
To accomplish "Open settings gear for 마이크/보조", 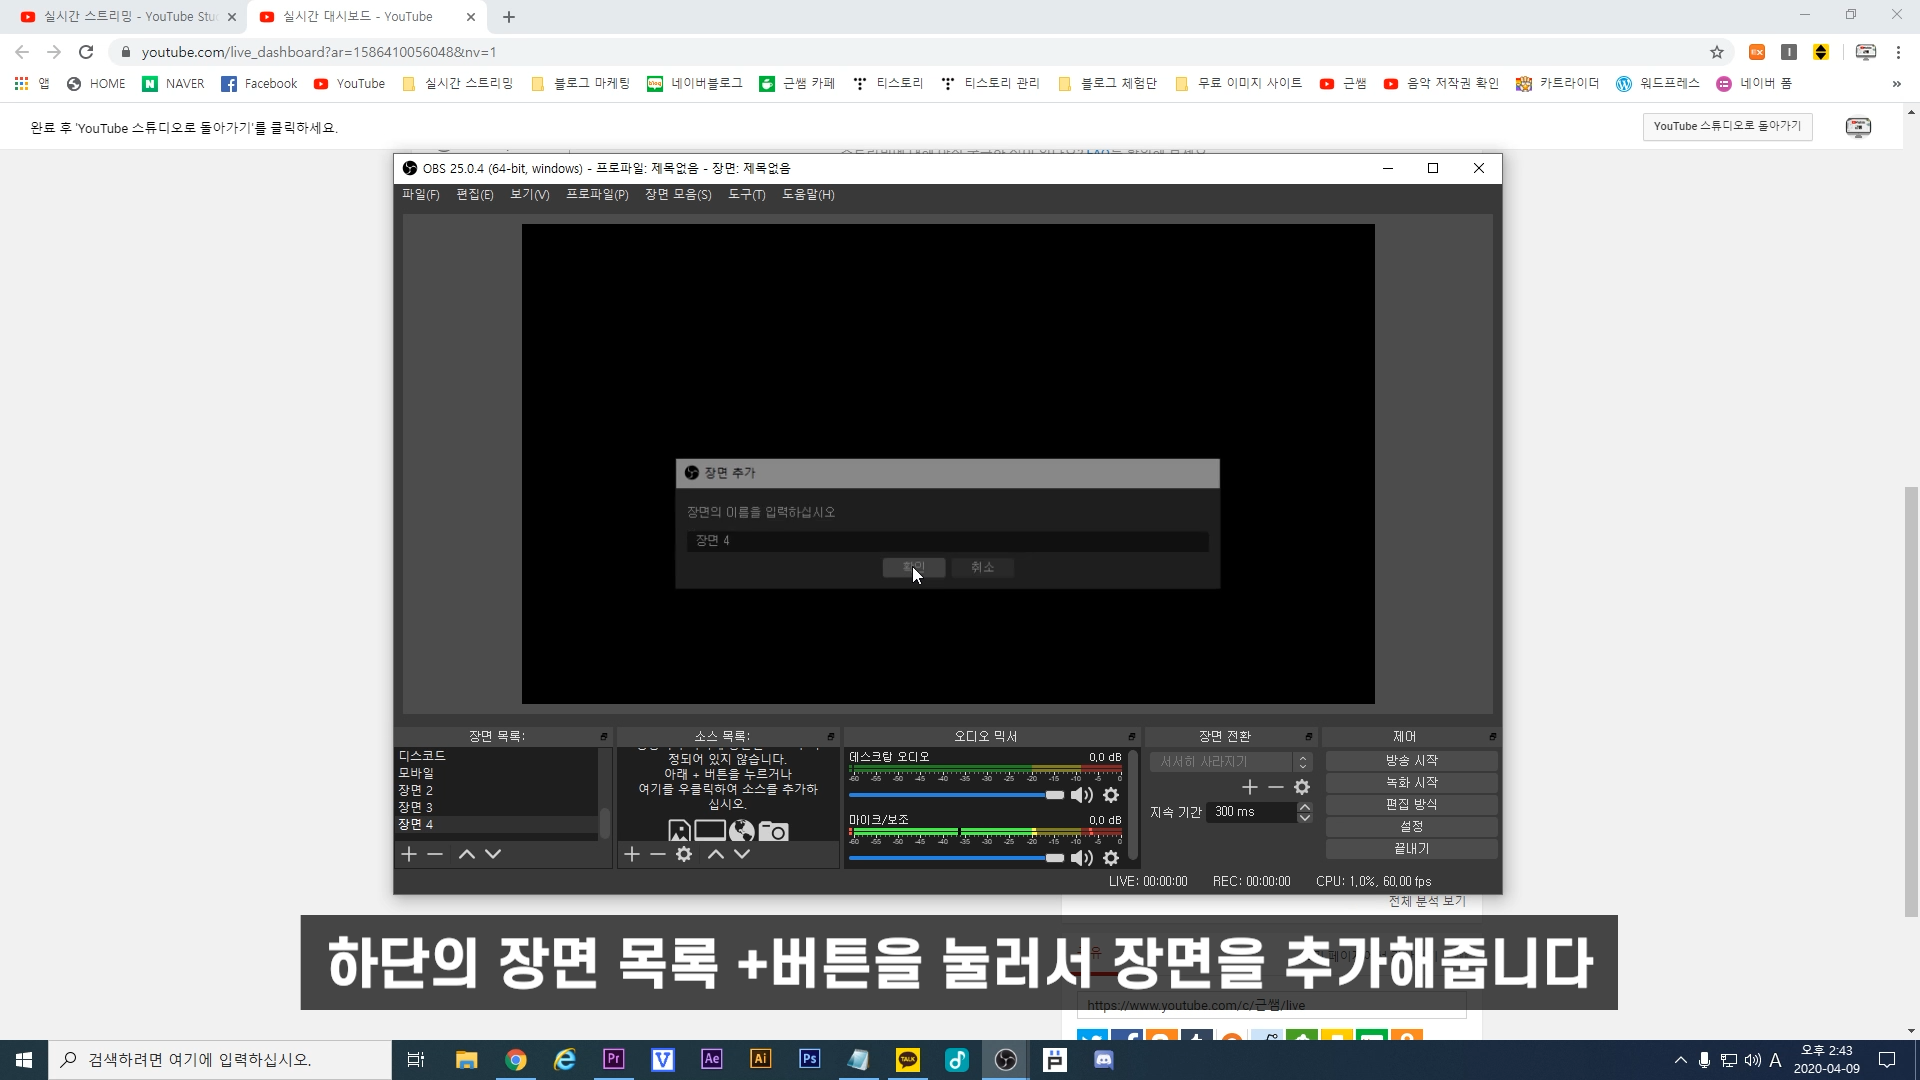I will 1111,858.
